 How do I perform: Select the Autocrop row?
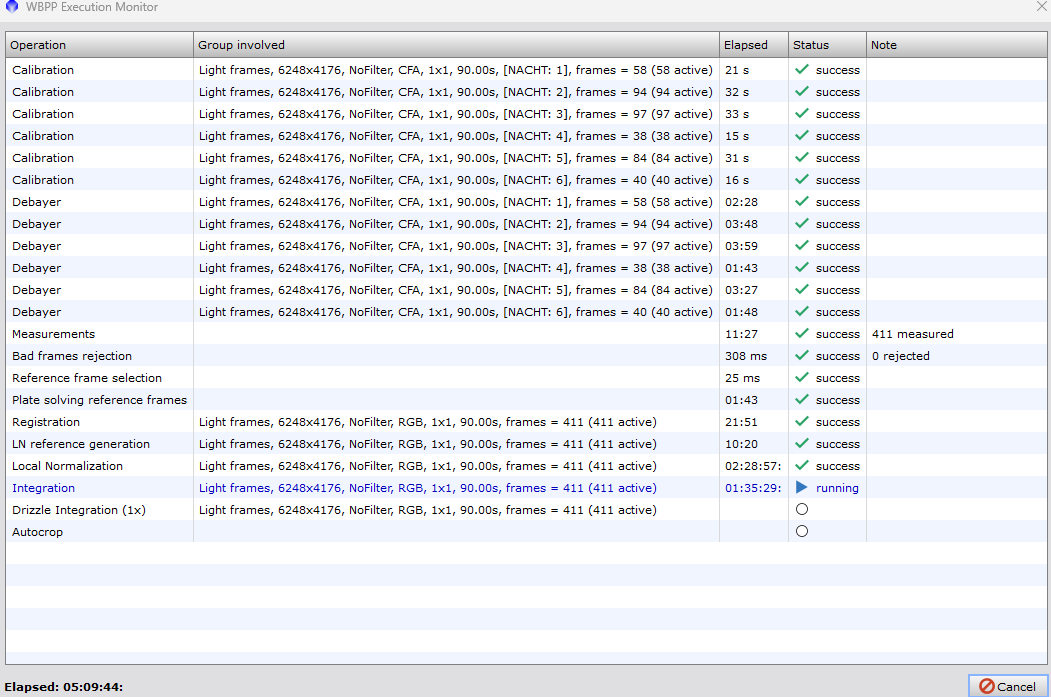tap(526, 532)
